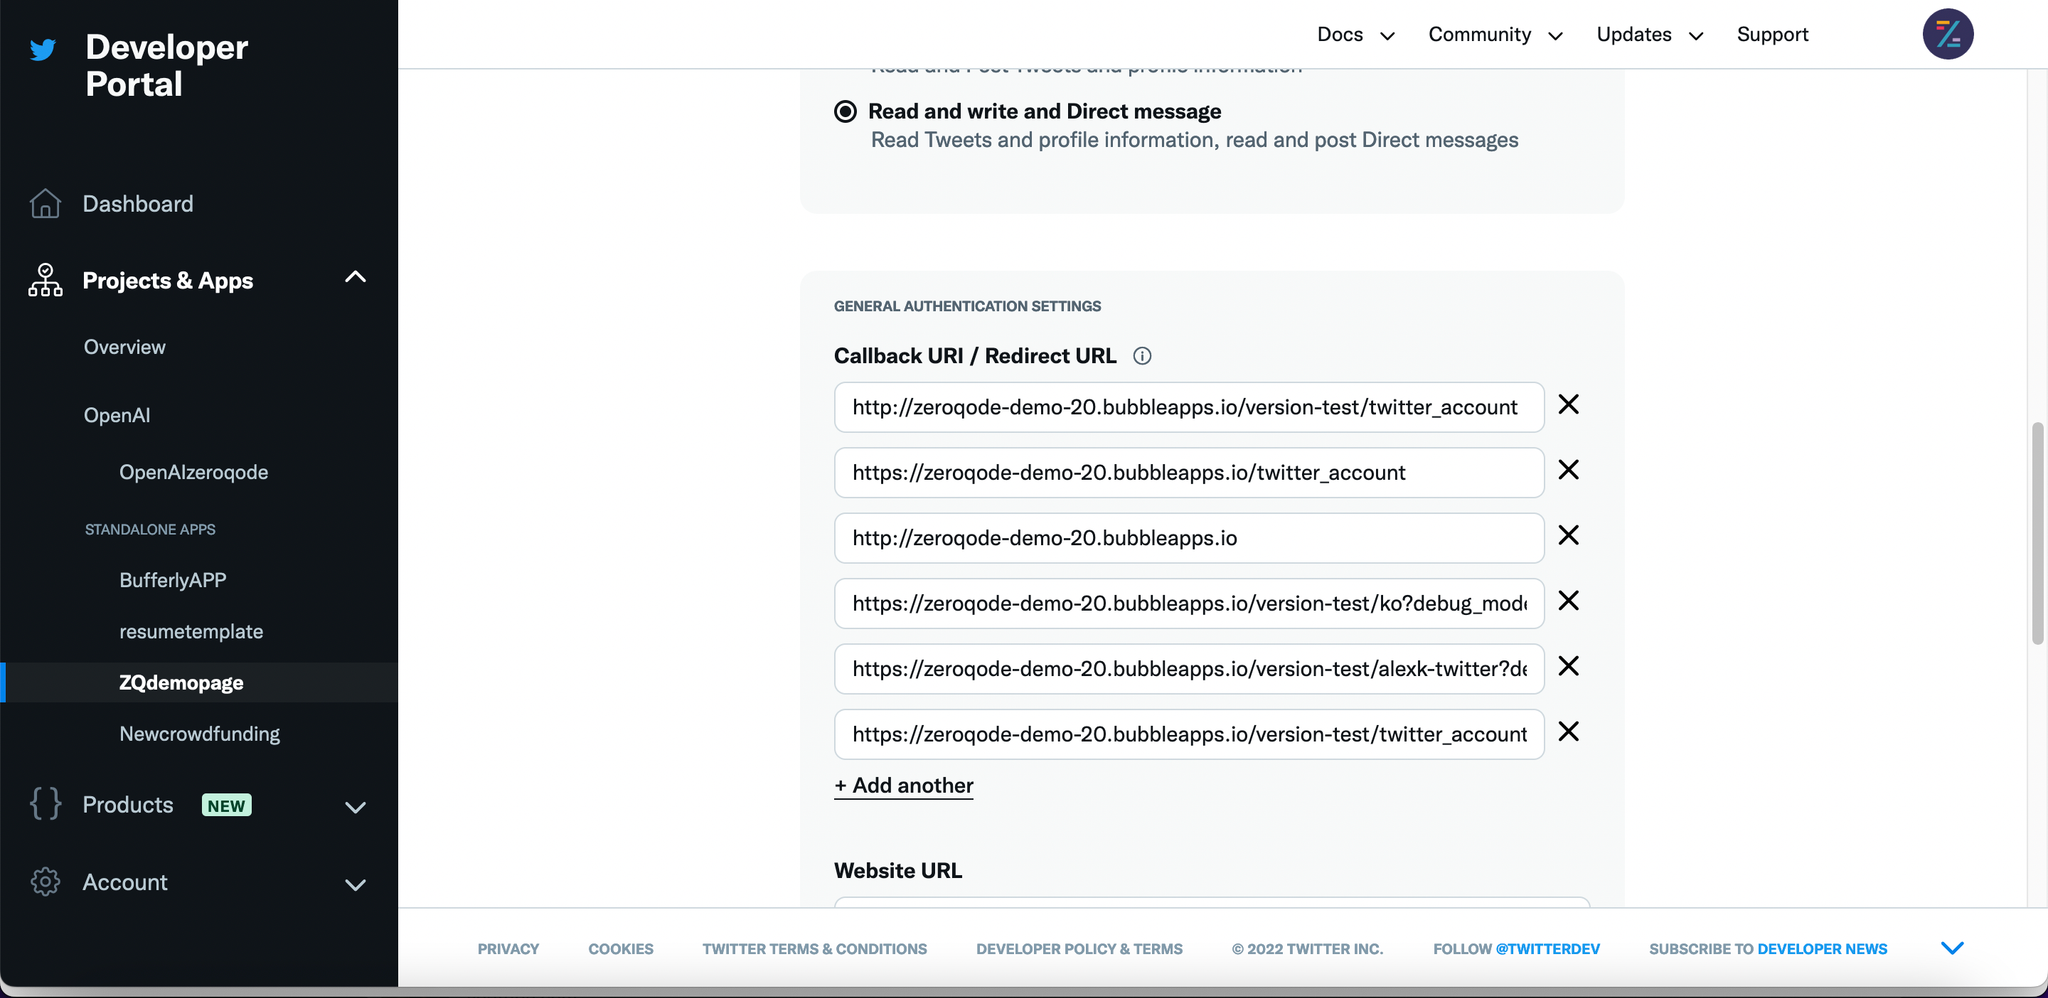Viewport: 2048px width, 998px height.
Task: Remove the alexk-twitter callback URL
Action: pyautogui.click(x=1568, y=666)
